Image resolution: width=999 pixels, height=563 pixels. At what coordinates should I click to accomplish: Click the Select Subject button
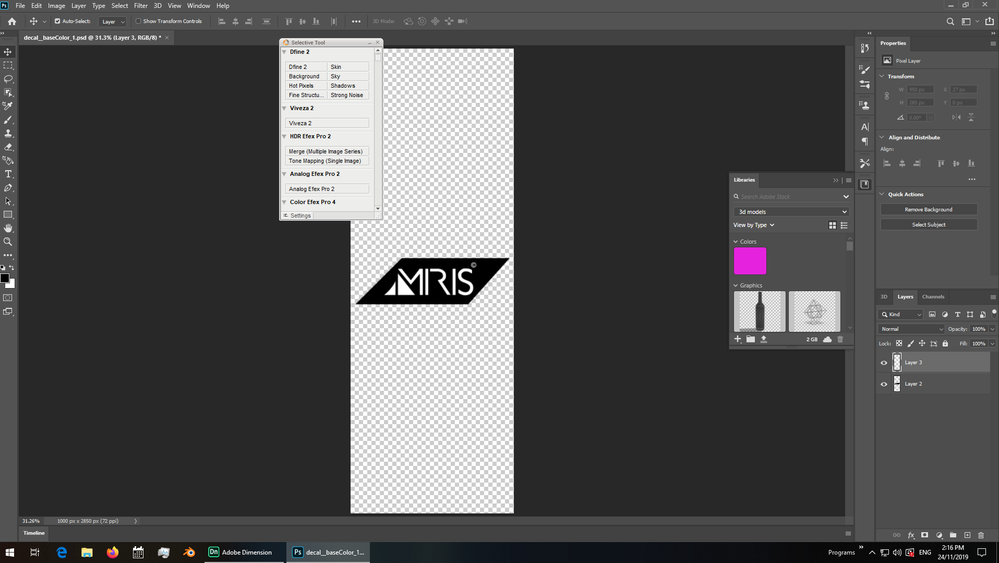(x=928, y=225)
